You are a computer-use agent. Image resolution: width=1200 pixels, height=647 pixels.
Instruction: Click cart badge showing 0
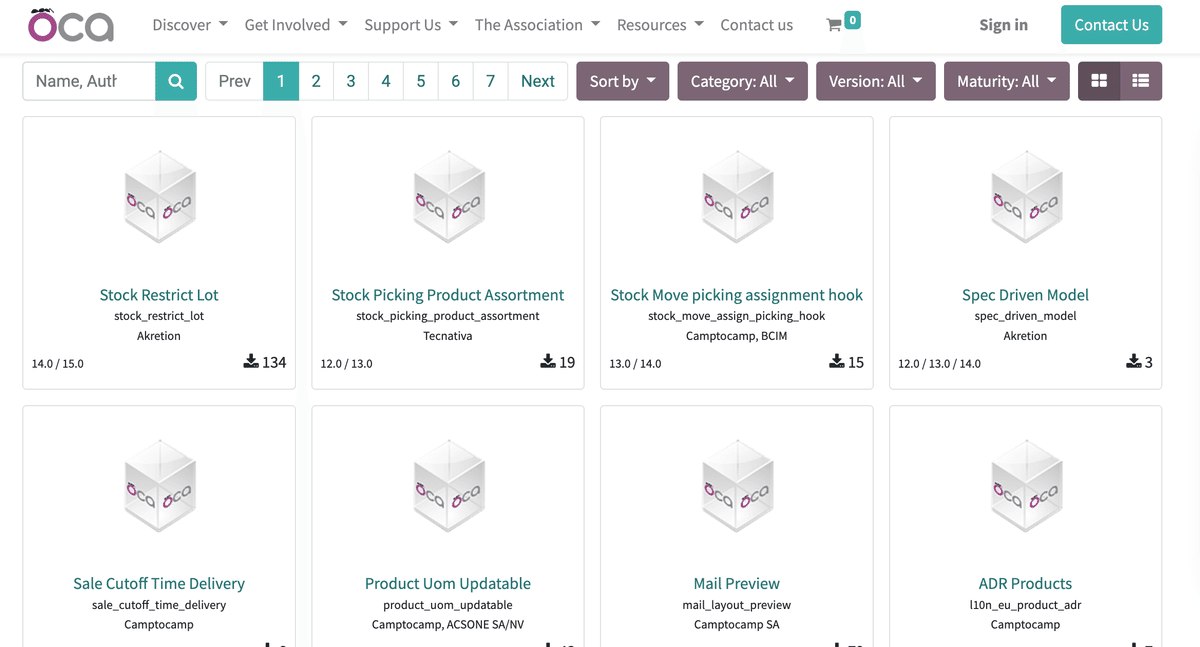852,19
